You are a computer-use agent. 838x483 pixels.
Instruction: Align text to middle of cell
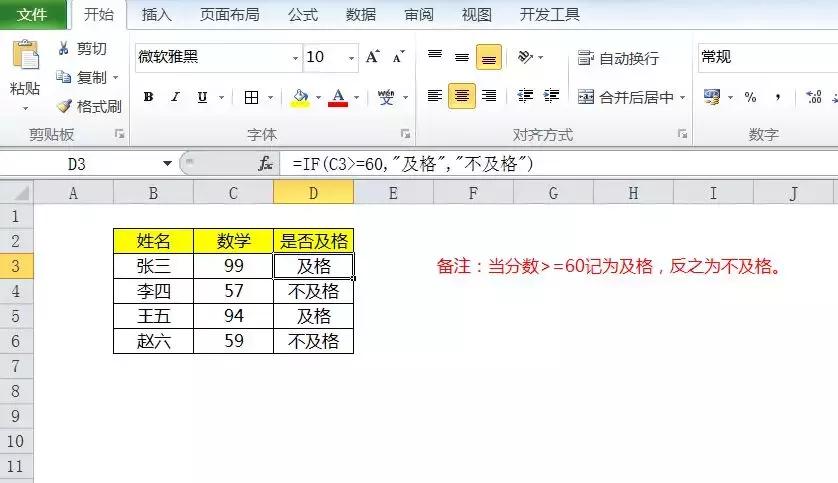click(462, 57)
